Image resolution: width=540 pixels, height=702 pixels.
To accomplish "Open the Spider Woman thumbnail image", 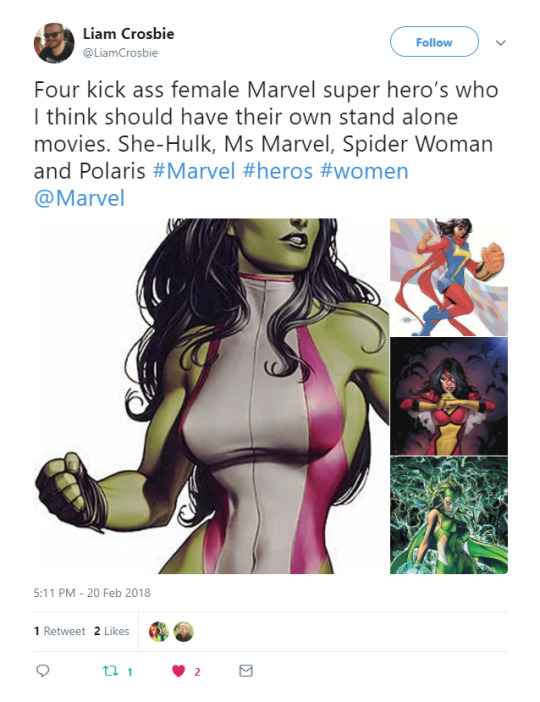I will [x=449, y=396].
